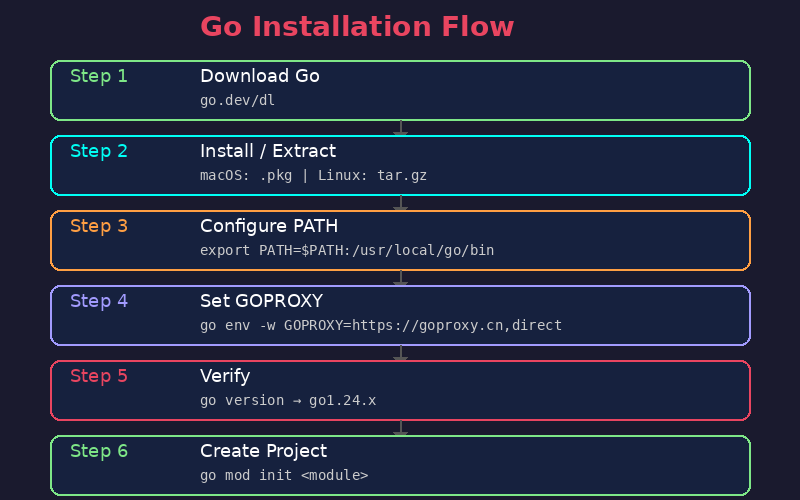The width and height of the screenshot is (800, 500).
Task: Click the 'Set GOPROXY' heading
Action: (x=261, y=301)
